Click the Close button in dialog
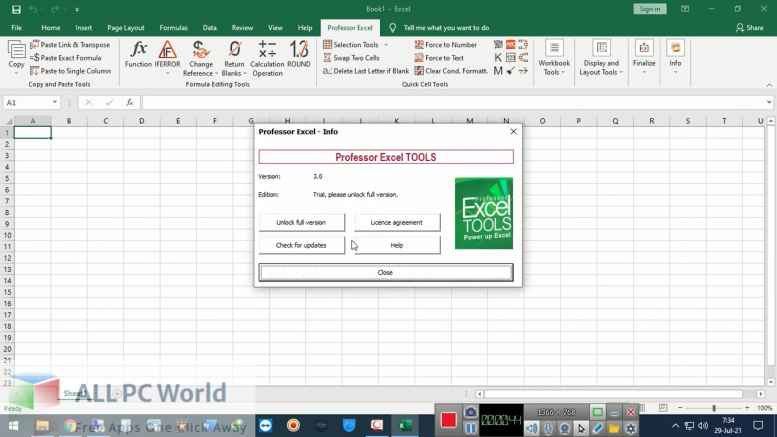The height and width of the screenshot is (437, 777). (x=385, y=272)
